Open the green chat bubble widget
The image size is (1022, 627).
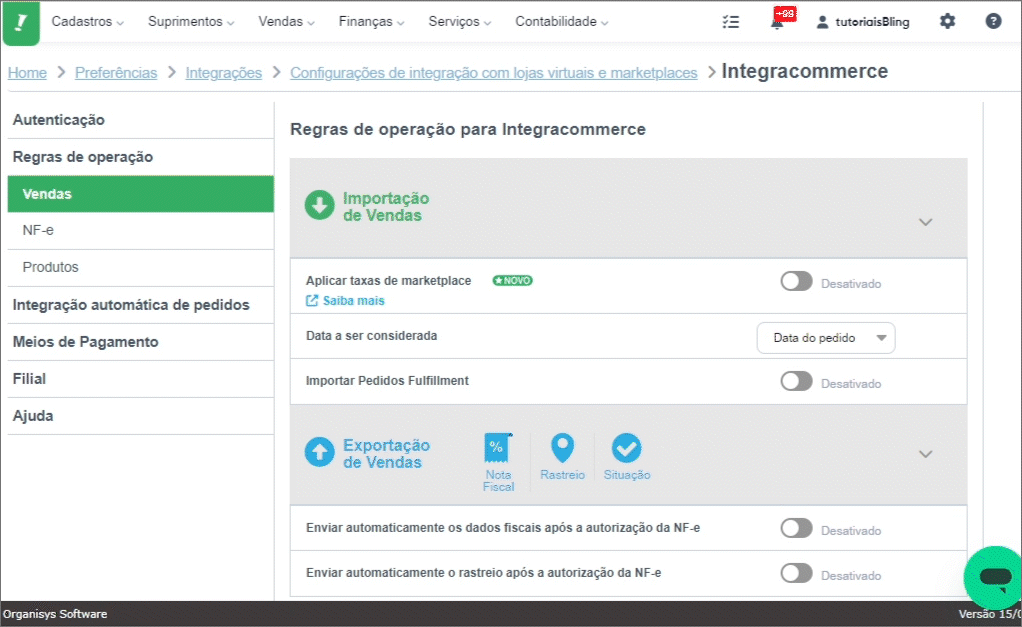tap(993, 577)
